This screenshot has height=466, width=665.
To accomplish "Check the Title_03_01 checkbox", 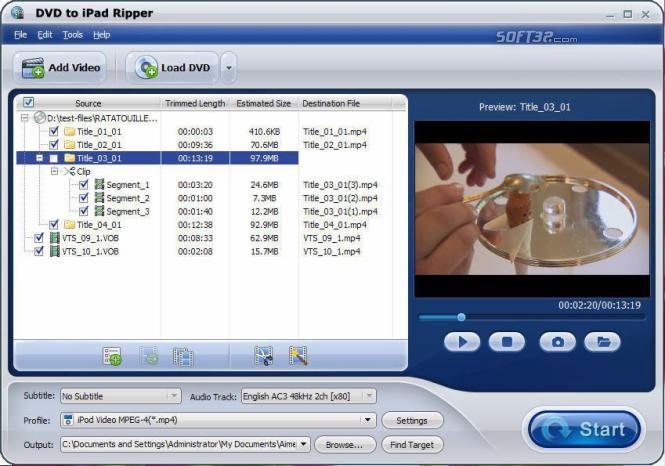I will click(54, 158).
